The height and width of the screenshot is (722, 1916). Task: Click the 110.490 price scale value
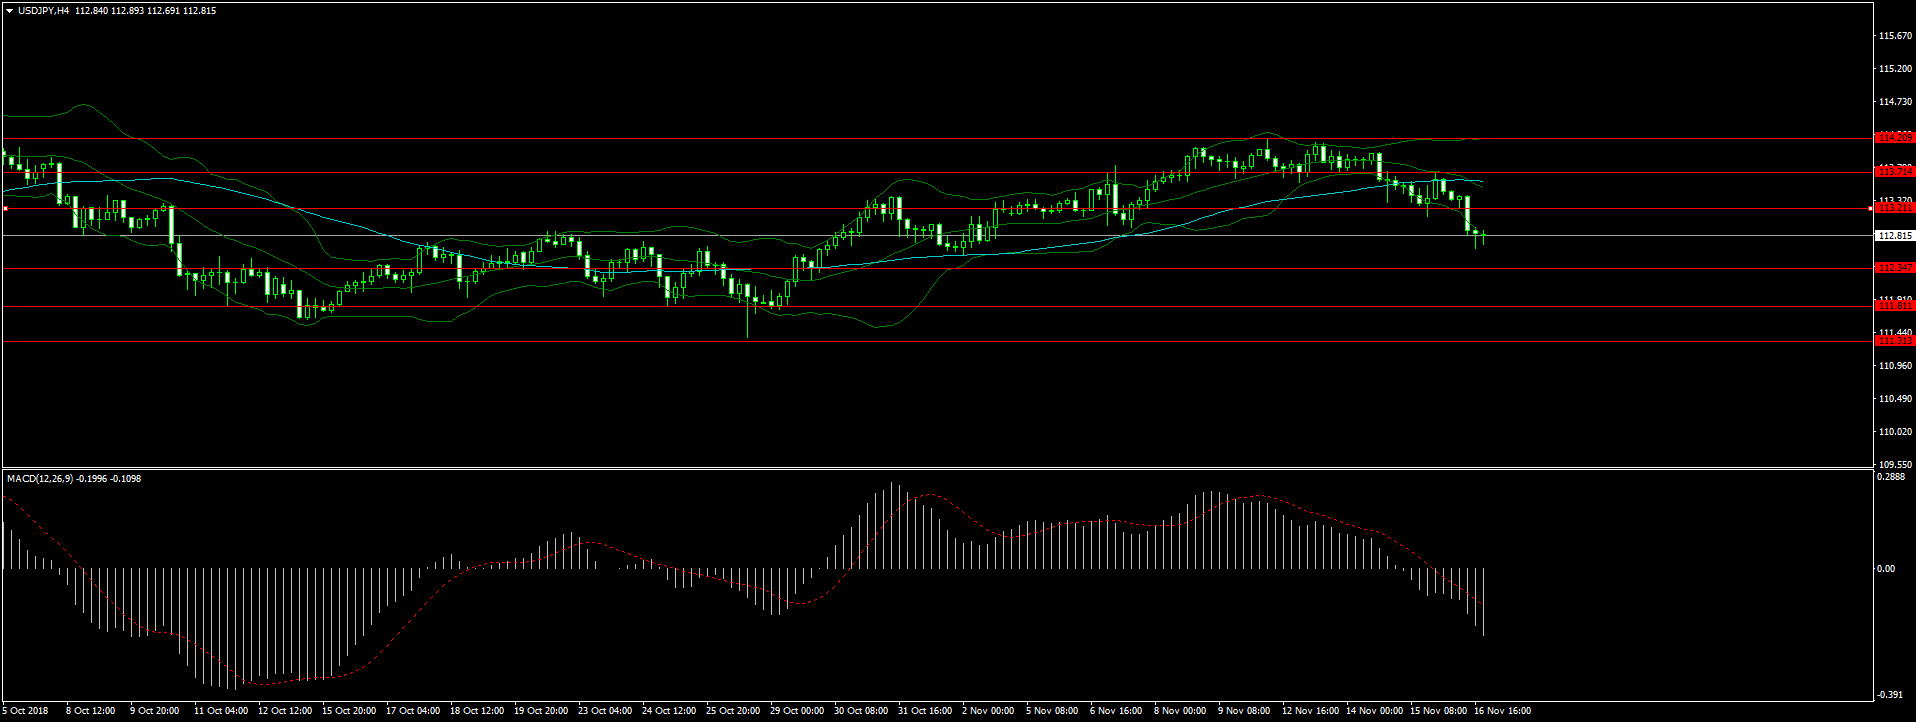coord(1896,399)
